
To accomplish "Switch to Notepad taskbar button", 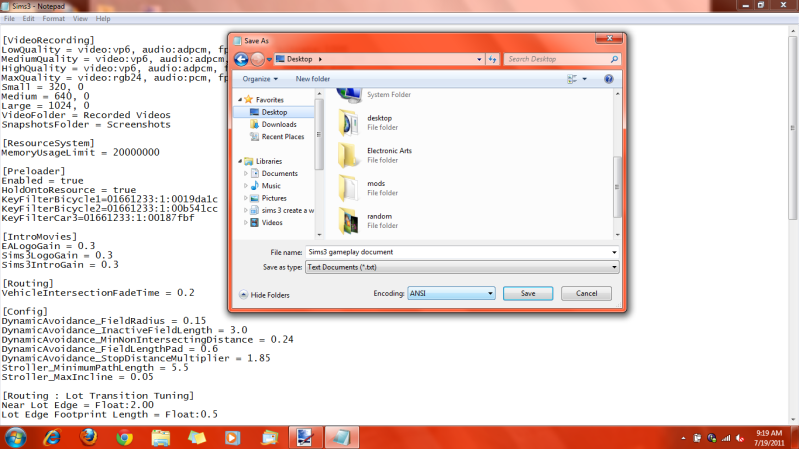I will (x=341, y=437).
